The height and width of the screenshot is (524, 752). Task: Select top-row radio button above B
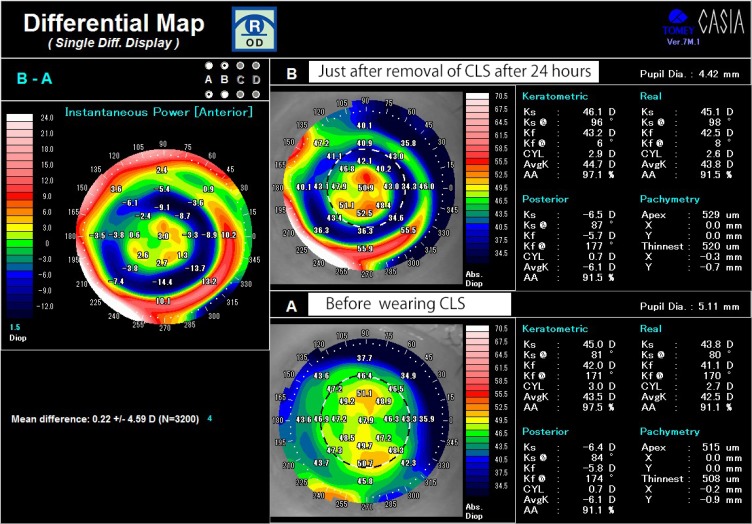224,66
